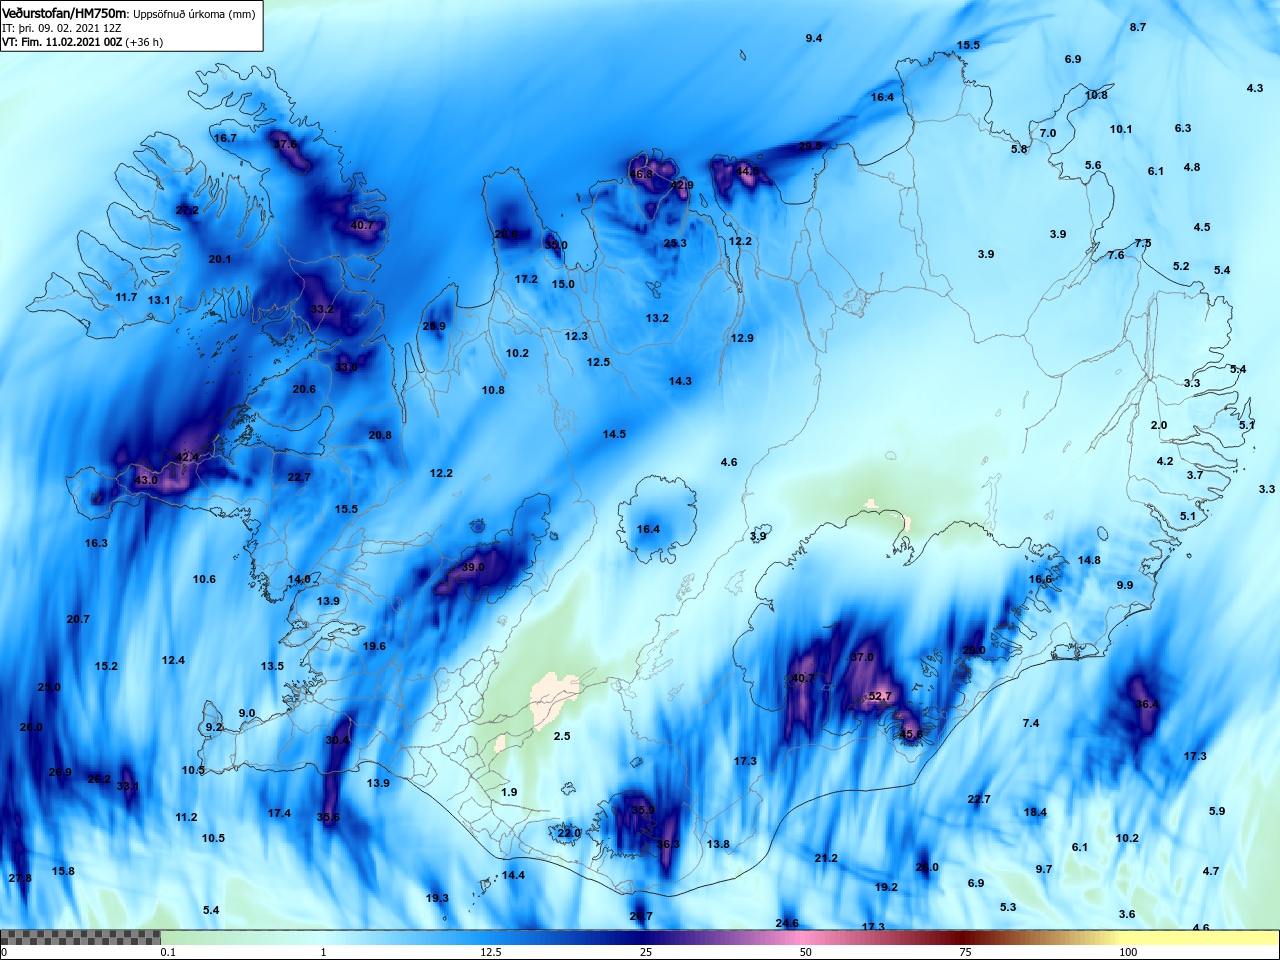Click the 100 label on the color scale

[1128, 952]
